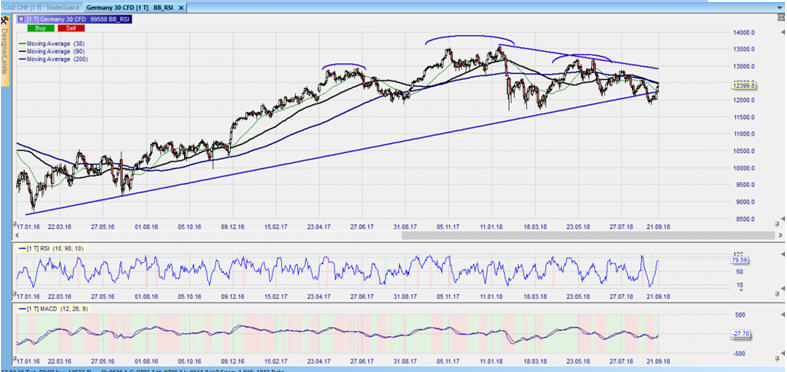Image resolution: width=787 pixels, height=372 pixels.
Task: Click the small arrow at the bottom-right of the MACD panel
Action: (783, 353)
